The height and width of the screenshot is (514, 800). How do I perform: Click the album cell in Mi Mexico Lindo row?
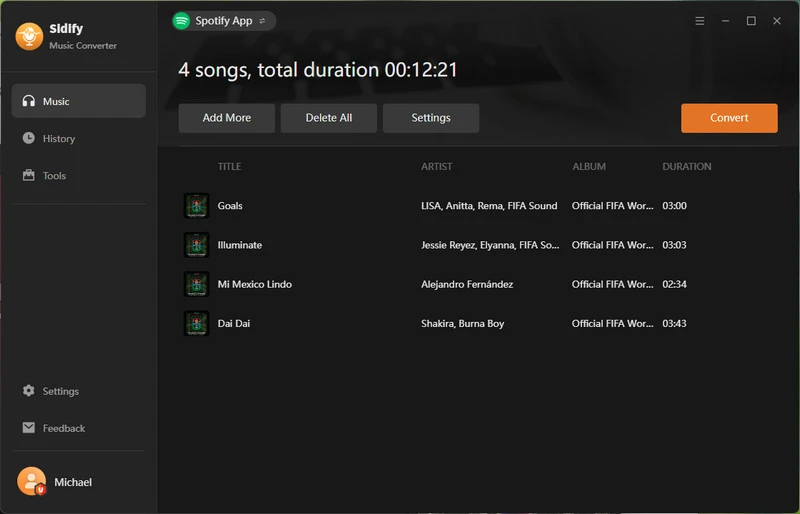point(612,284)
